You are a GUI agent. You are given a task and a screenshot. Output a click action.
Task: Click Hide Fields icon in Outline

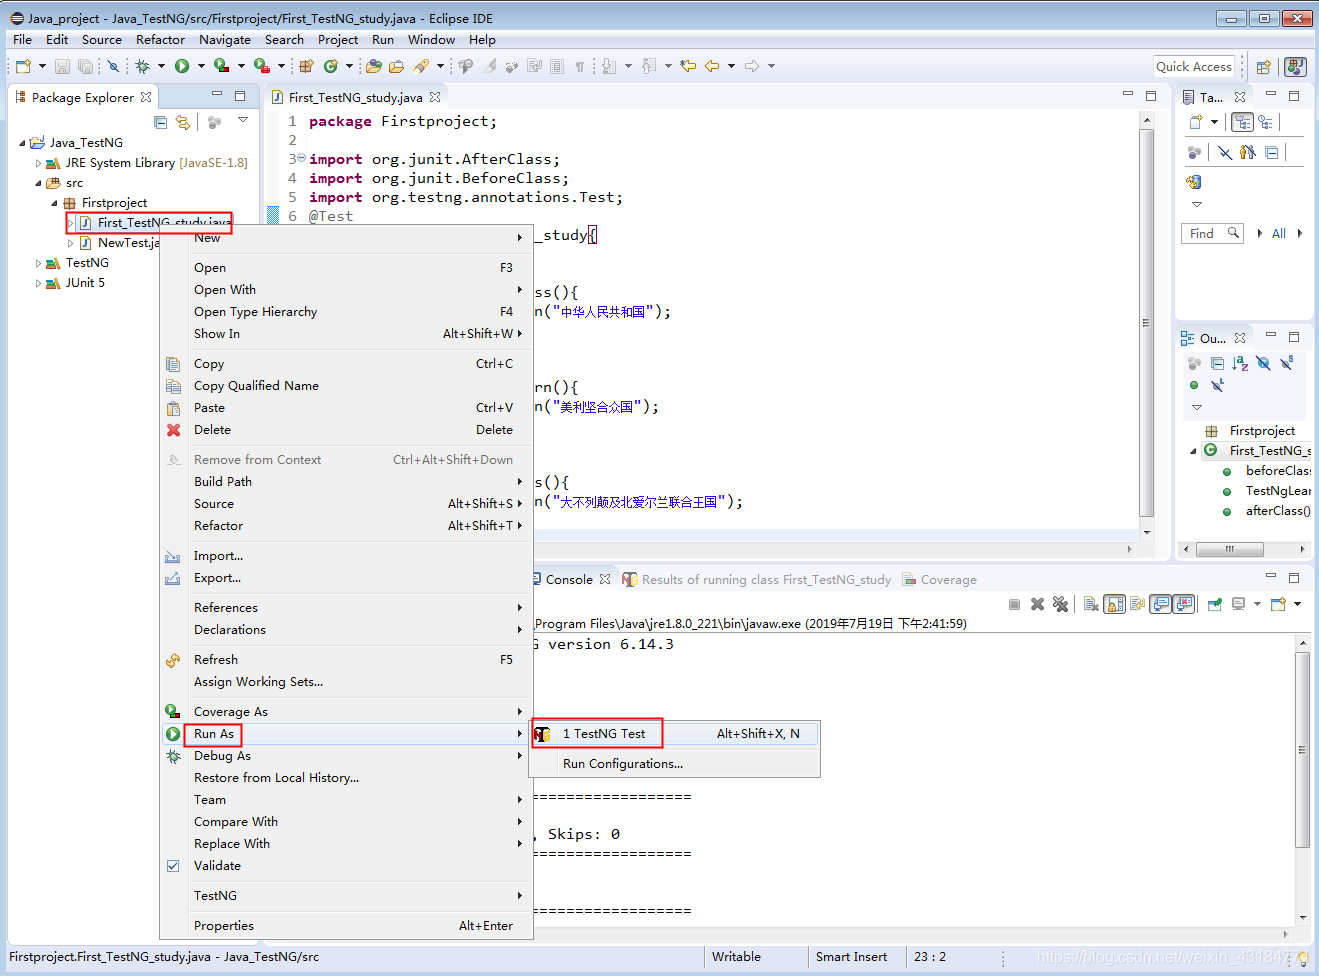click(x=1263, y=363)
